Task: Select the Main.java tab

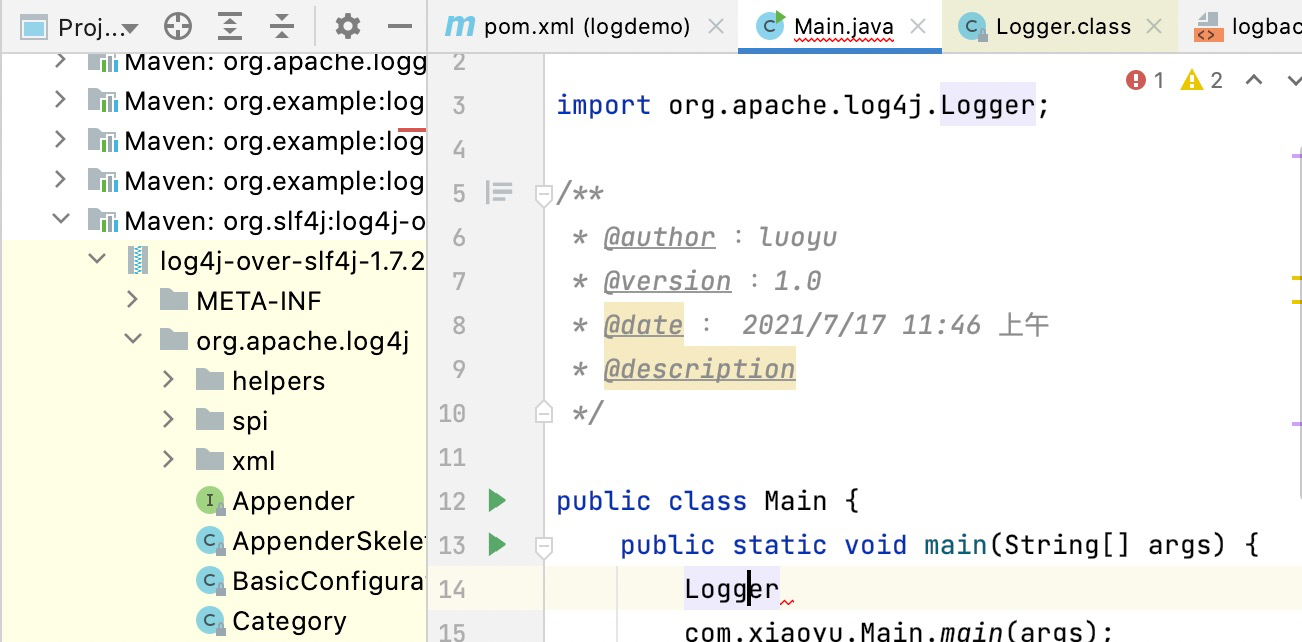Action: pos(844,27)
